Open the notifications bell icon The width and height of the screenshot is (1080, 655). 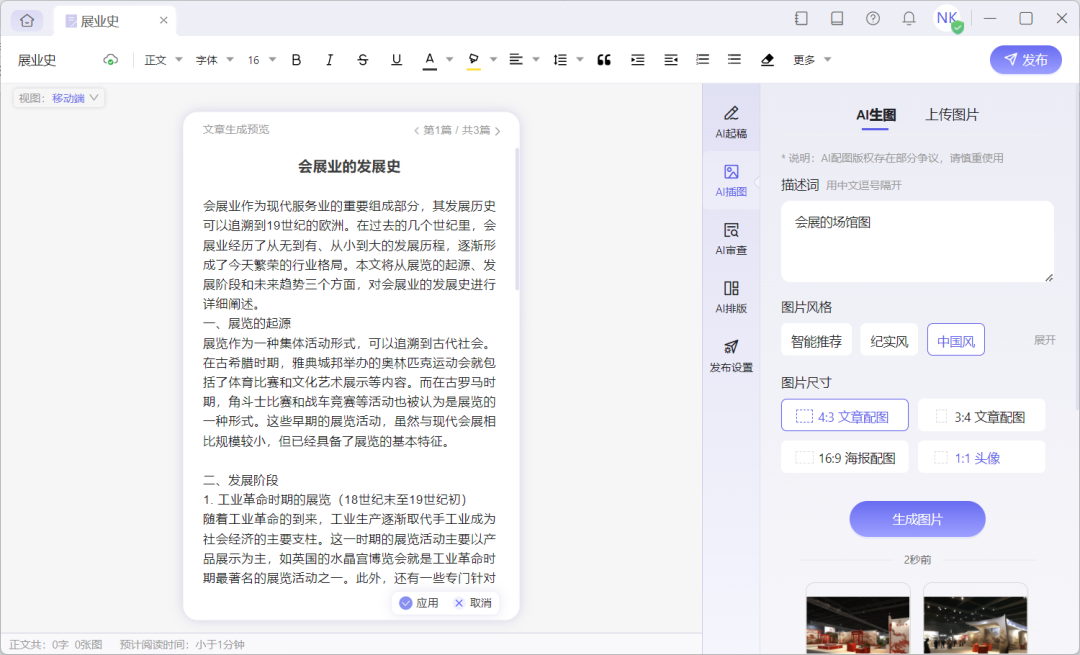909,19
